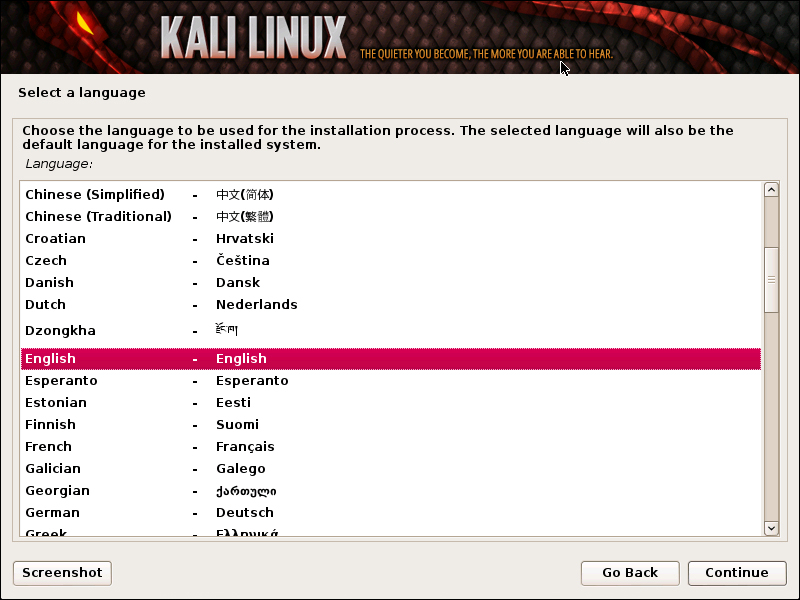Select Dutch language entry

tap(391, 304)
